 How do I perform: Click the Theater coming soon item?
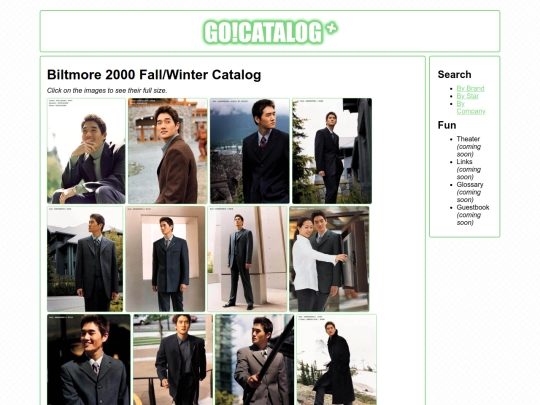pyautogui.click(x=469, y=146)
